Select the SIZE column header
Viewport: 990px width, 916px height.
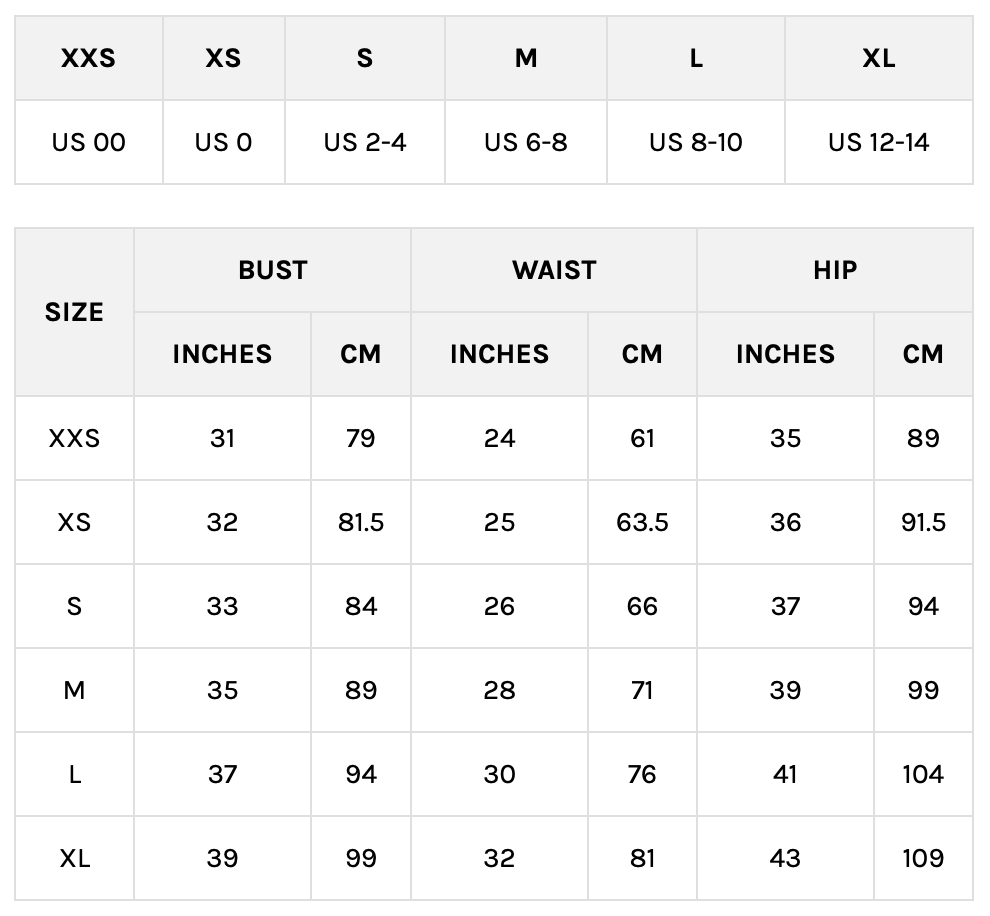tap(74, 312)
